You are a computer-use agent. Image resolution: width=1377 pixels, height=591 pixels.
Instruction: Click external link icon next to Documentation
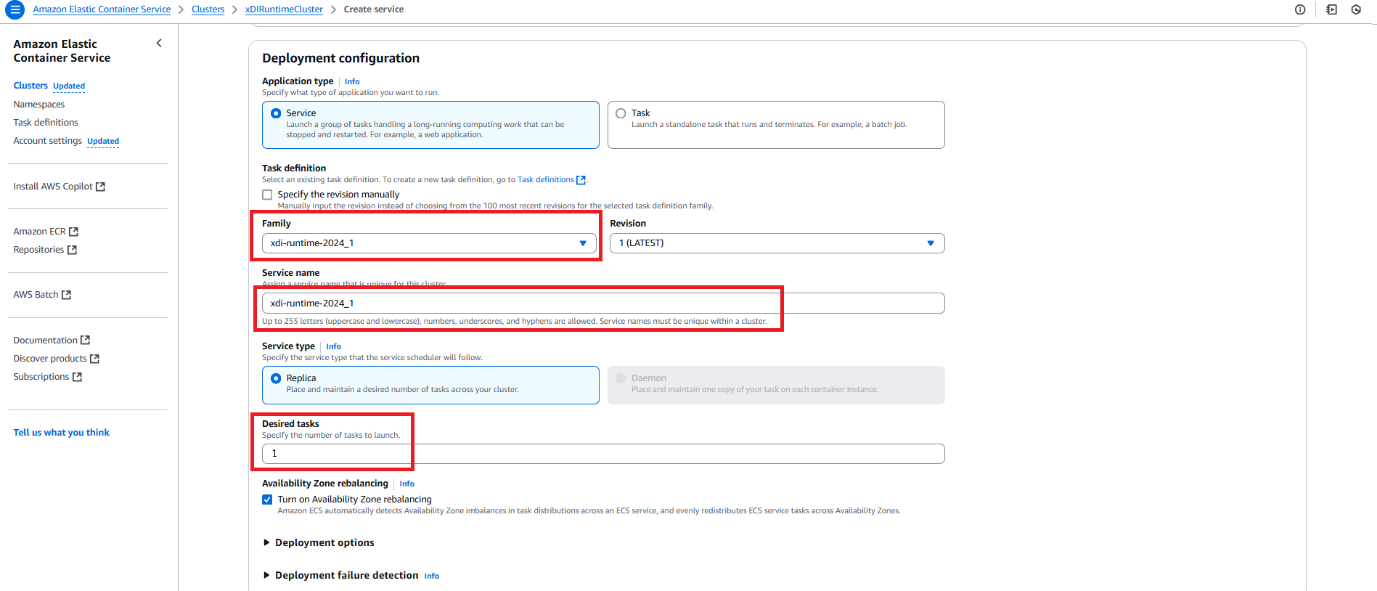coord(85,341)
